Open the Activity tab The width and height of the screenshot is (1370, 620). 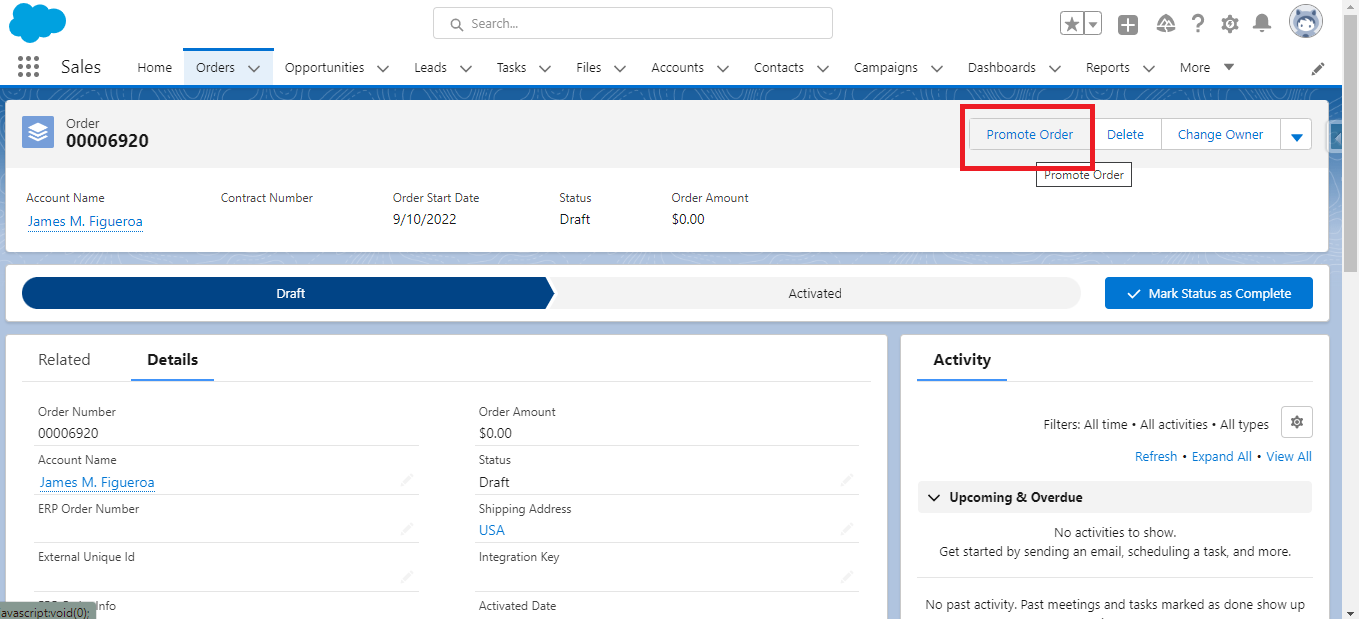click(x=962, y=360)
